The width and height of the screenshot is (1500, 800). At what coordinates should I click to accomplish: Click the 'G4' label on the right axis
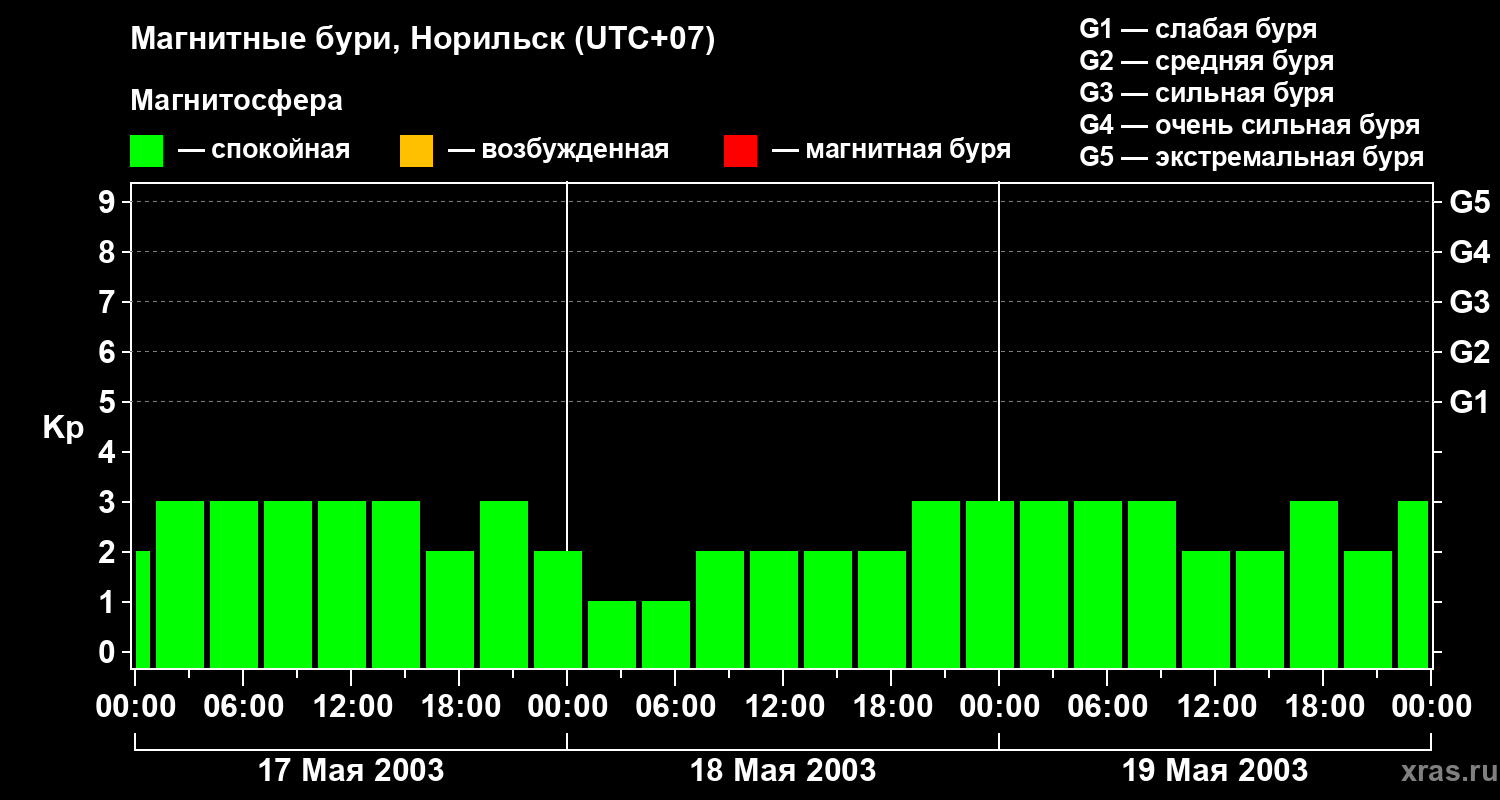[x=1469, y=252]
